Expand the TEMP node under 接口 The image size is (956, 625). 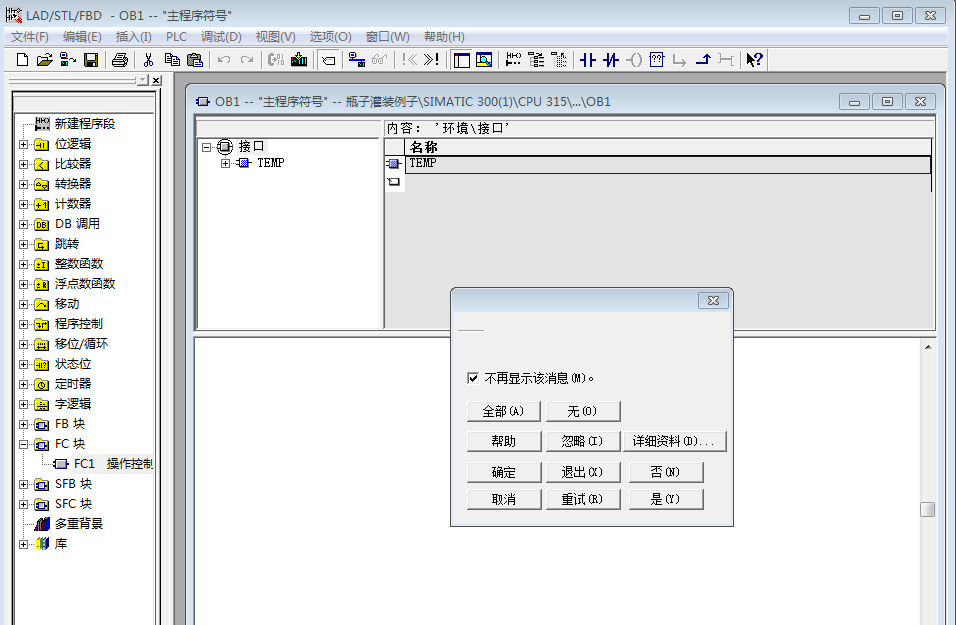[225, 163]
